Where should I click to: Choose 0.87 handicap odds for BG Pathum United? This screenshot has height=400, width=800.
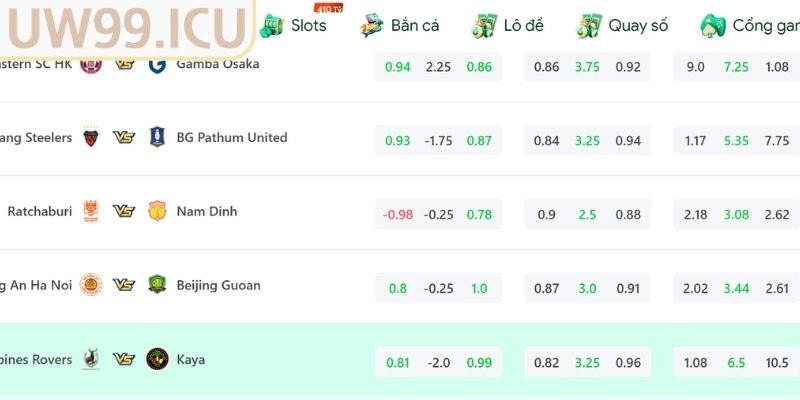pyautogui.click(x=479, y=141)
